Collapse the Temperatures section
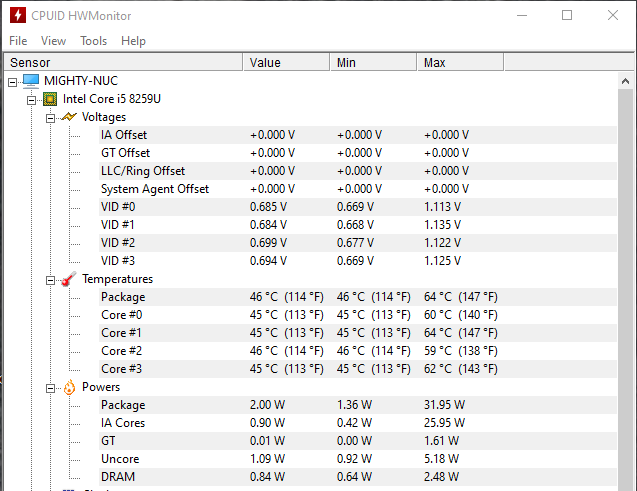The width and height of the screenshot is (637, 491). [x=50, y=280]
